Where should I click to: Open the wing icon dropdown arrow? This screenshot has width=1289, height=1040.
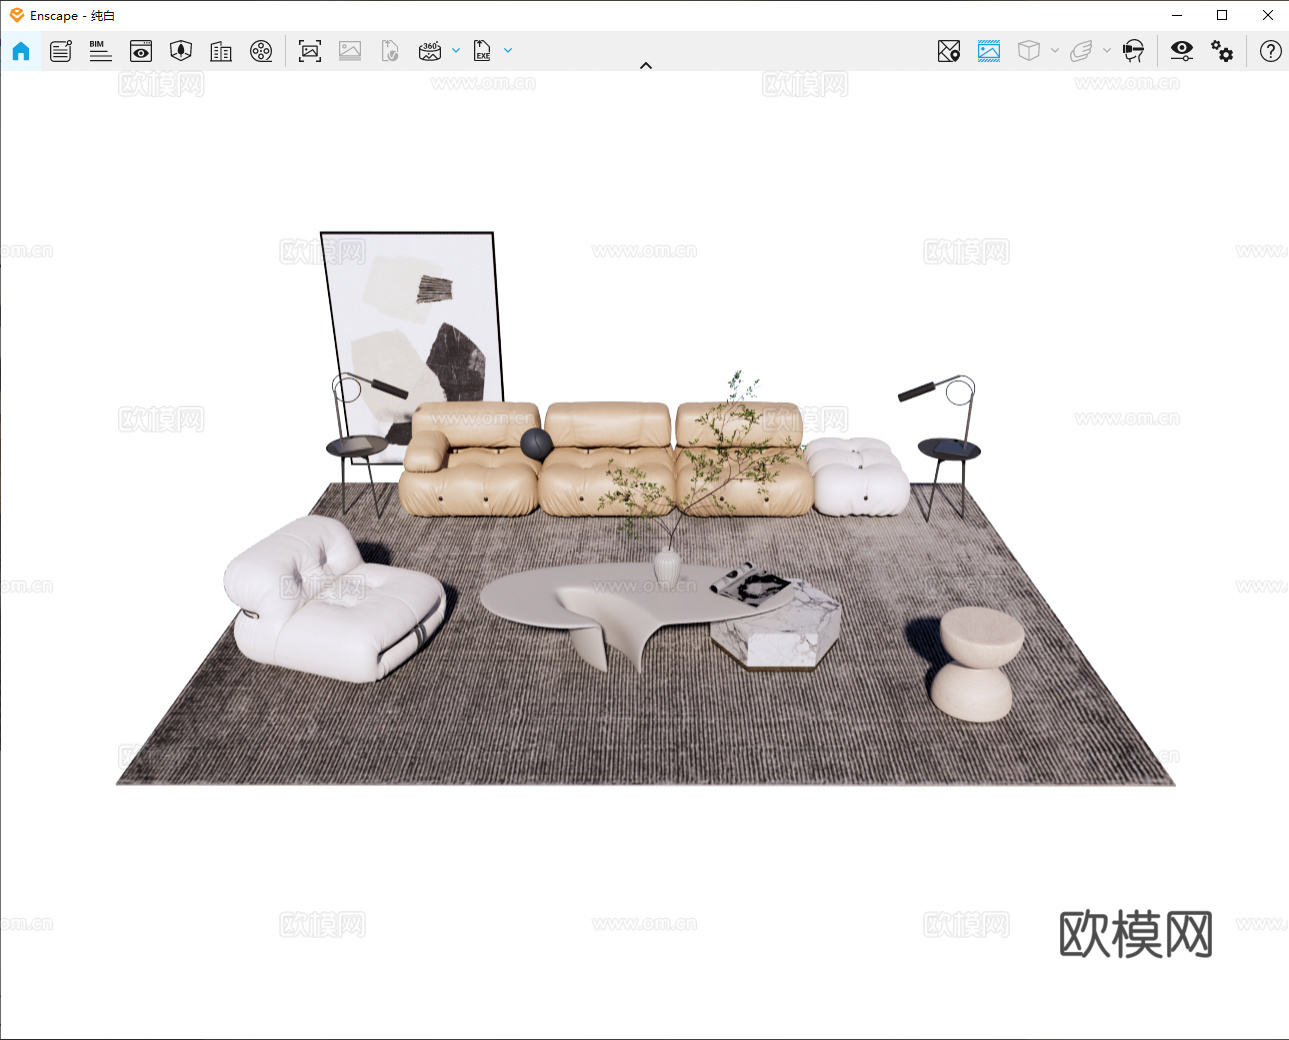pos(1107,50)
